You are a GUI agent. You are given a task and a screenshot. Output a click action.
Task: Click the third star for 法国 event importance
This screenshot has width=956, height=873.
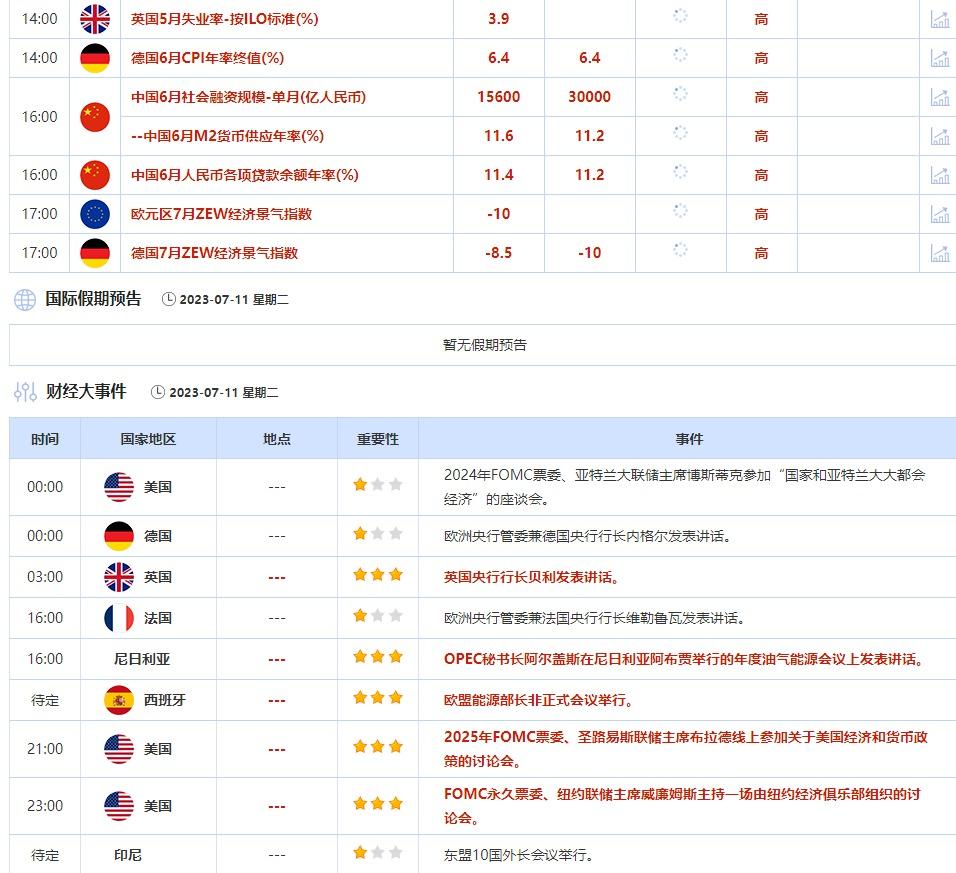393,618
